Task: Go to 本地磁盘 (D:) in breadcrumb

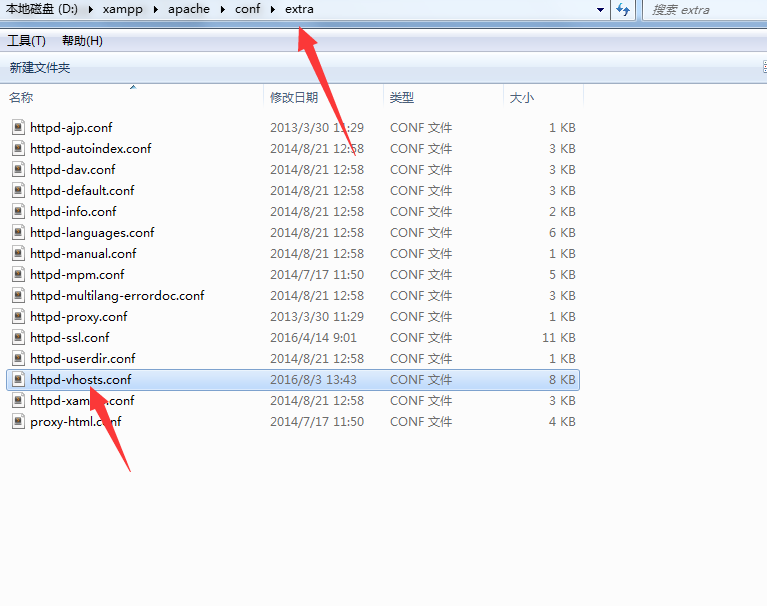Action: coord(42,9)
